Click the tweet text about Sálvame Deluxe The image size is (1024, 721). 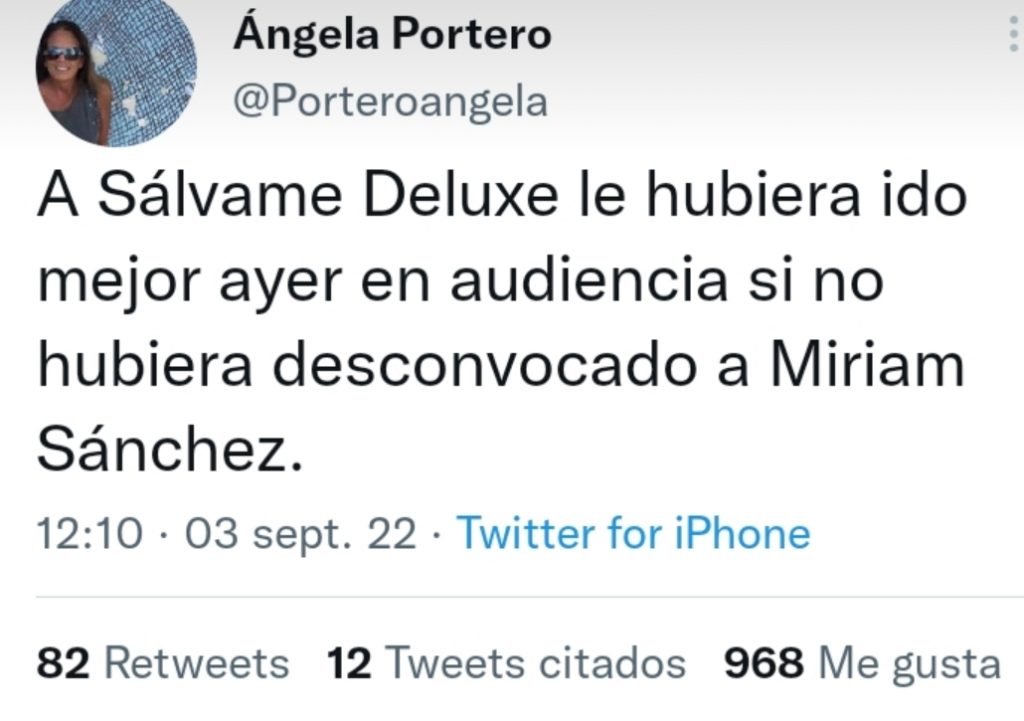point(502,323)
